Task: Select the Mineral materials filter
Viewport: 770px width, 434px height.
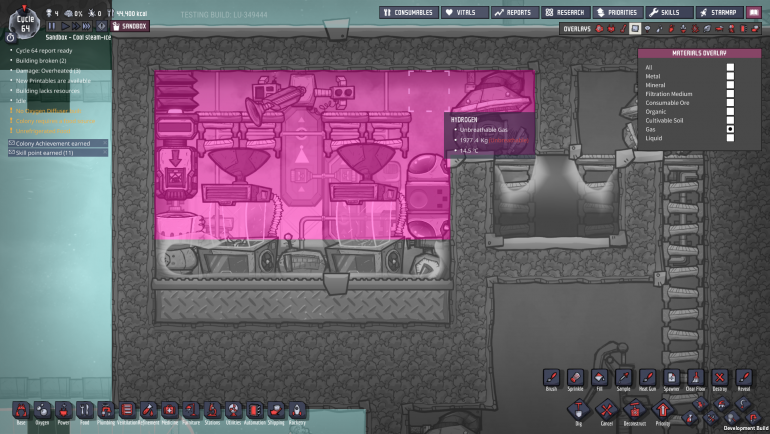Action: 730,85
